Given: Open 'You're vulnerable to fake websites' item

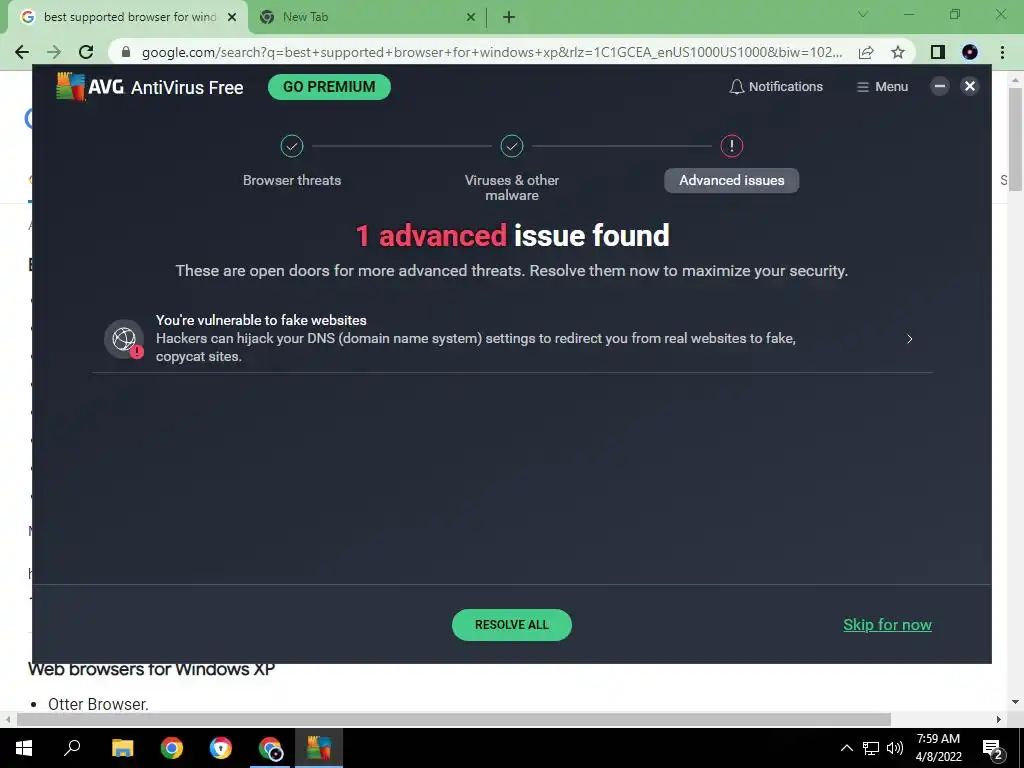Looking at the screenshot, I should (512, 338).
